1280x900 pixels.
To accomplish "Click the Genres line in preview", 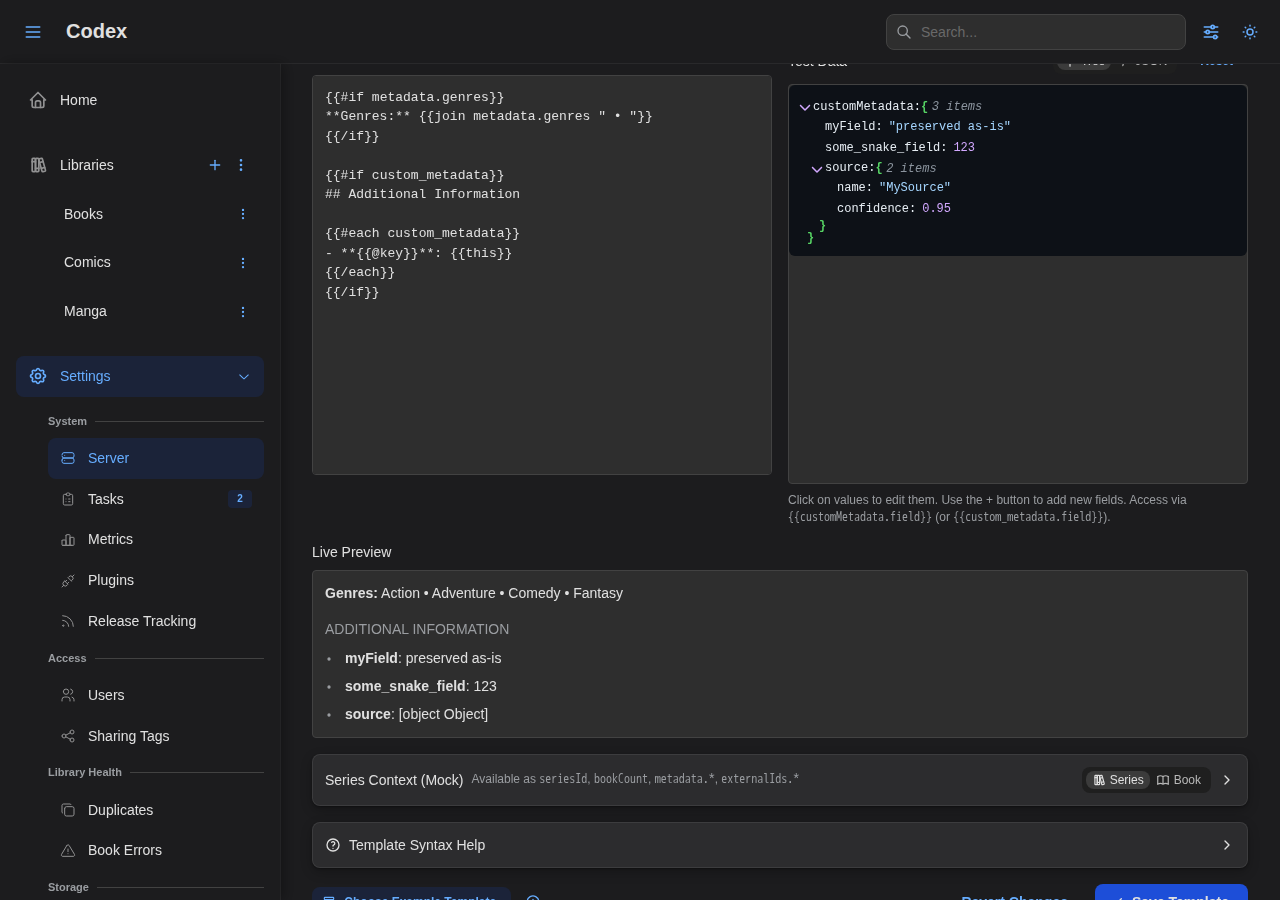I will 474,593.
